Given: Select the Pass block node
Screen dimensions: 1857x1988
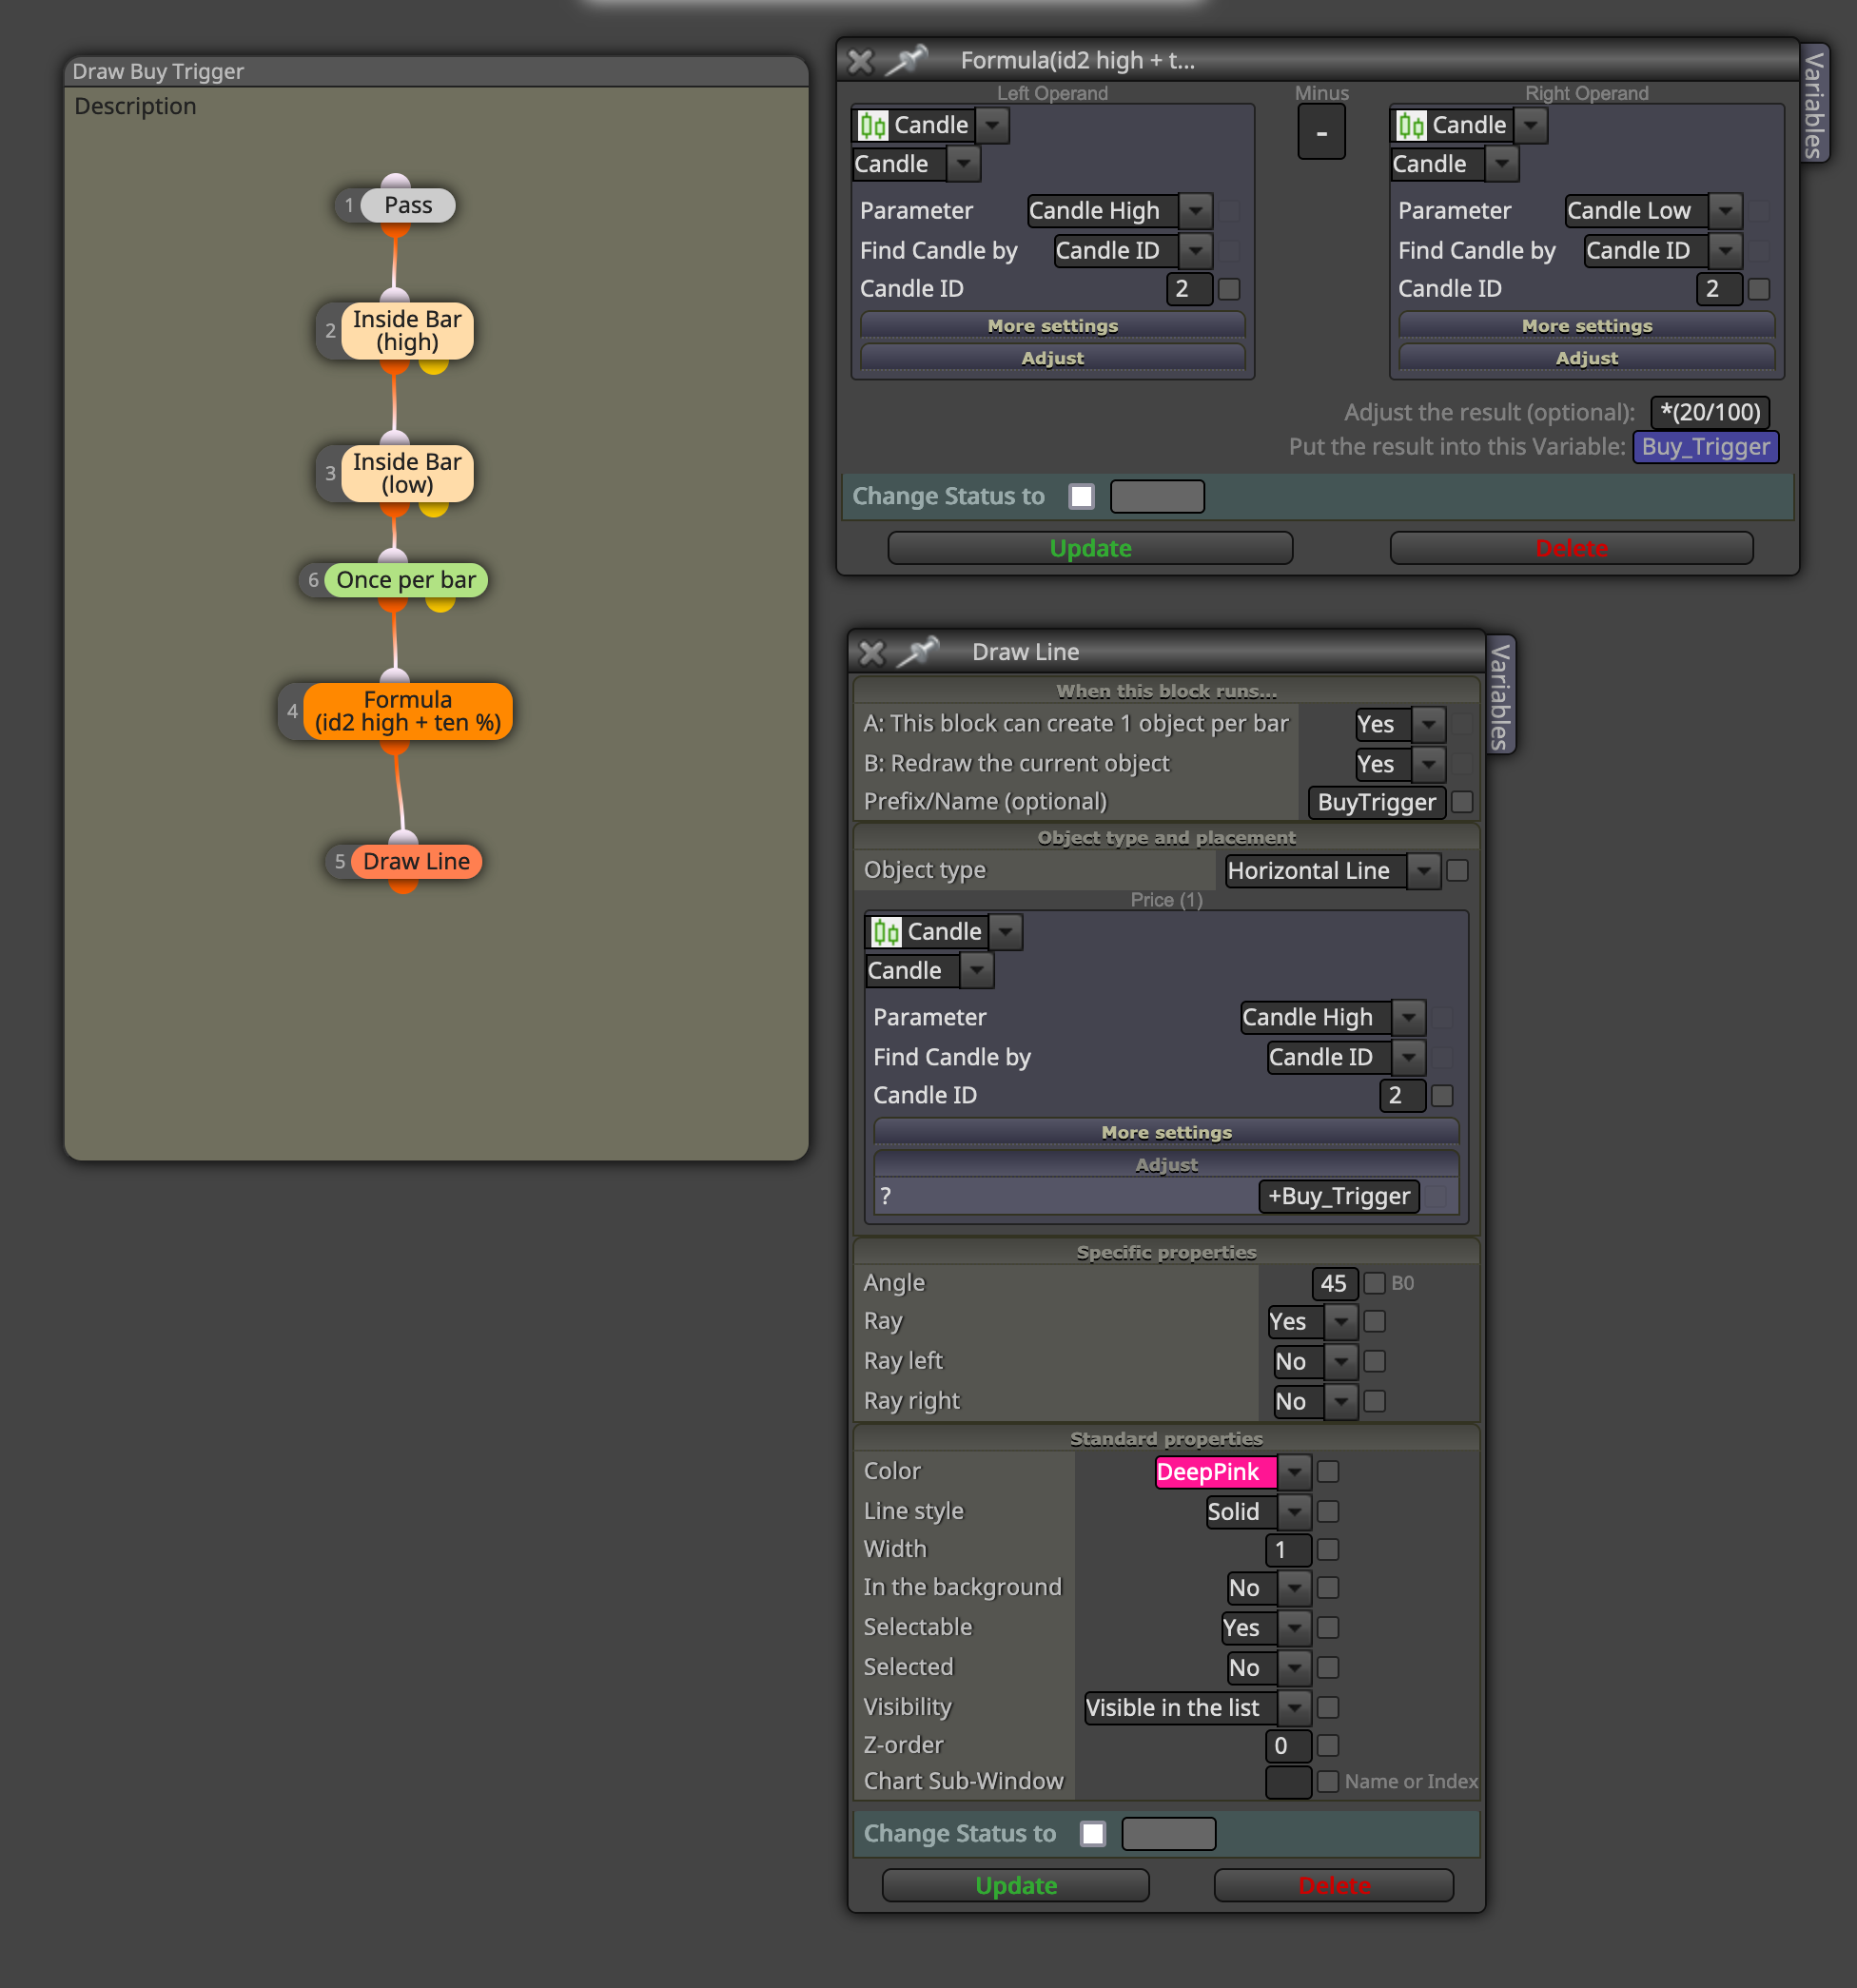Looking at the screenshot, I should [x=408, y=205].
